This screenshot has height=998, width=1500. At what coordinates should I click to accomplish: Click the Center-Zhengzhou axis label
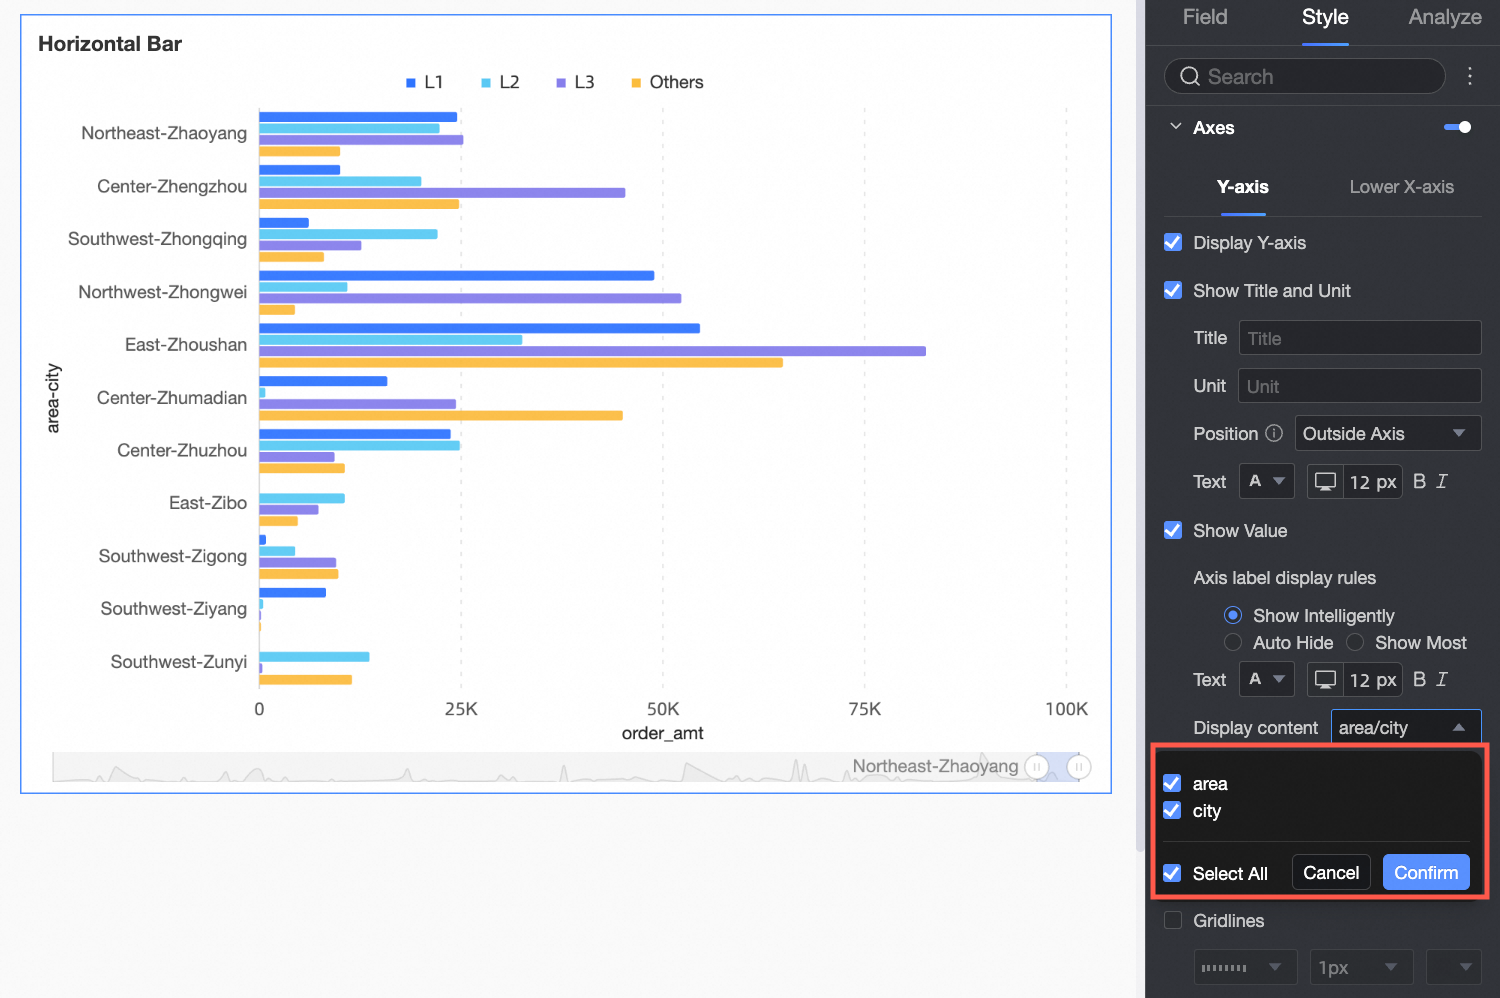[172, 186]
